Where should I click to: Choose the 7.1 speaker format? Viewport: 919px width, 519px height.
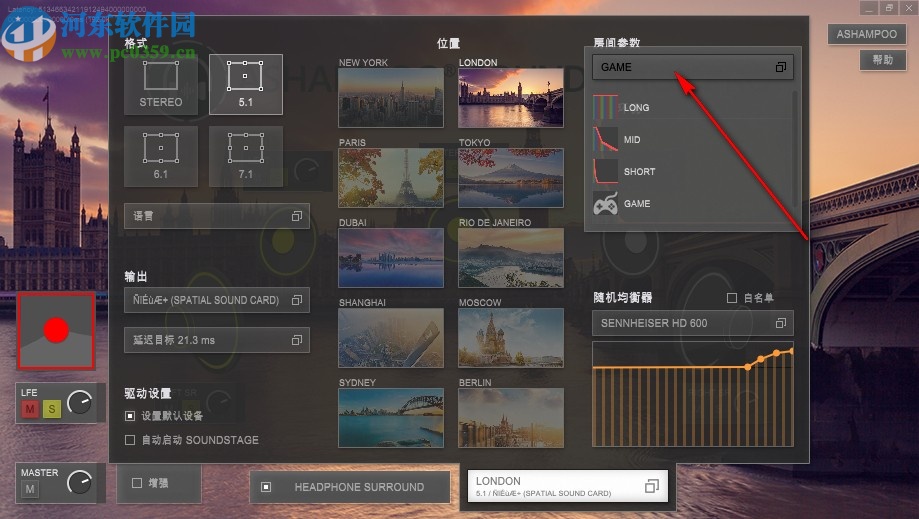tap(246, 156)
